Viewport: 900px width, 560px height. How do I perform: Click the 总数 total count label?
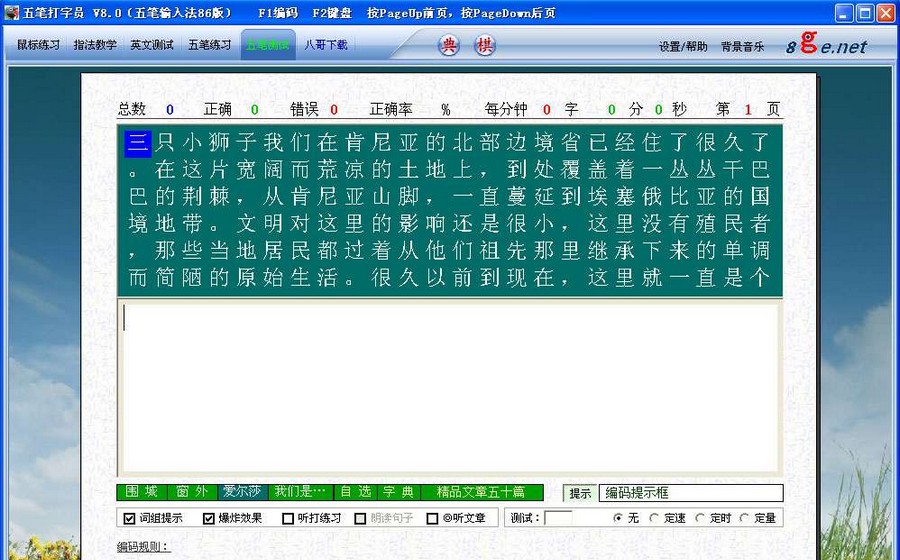pos(132,109)
